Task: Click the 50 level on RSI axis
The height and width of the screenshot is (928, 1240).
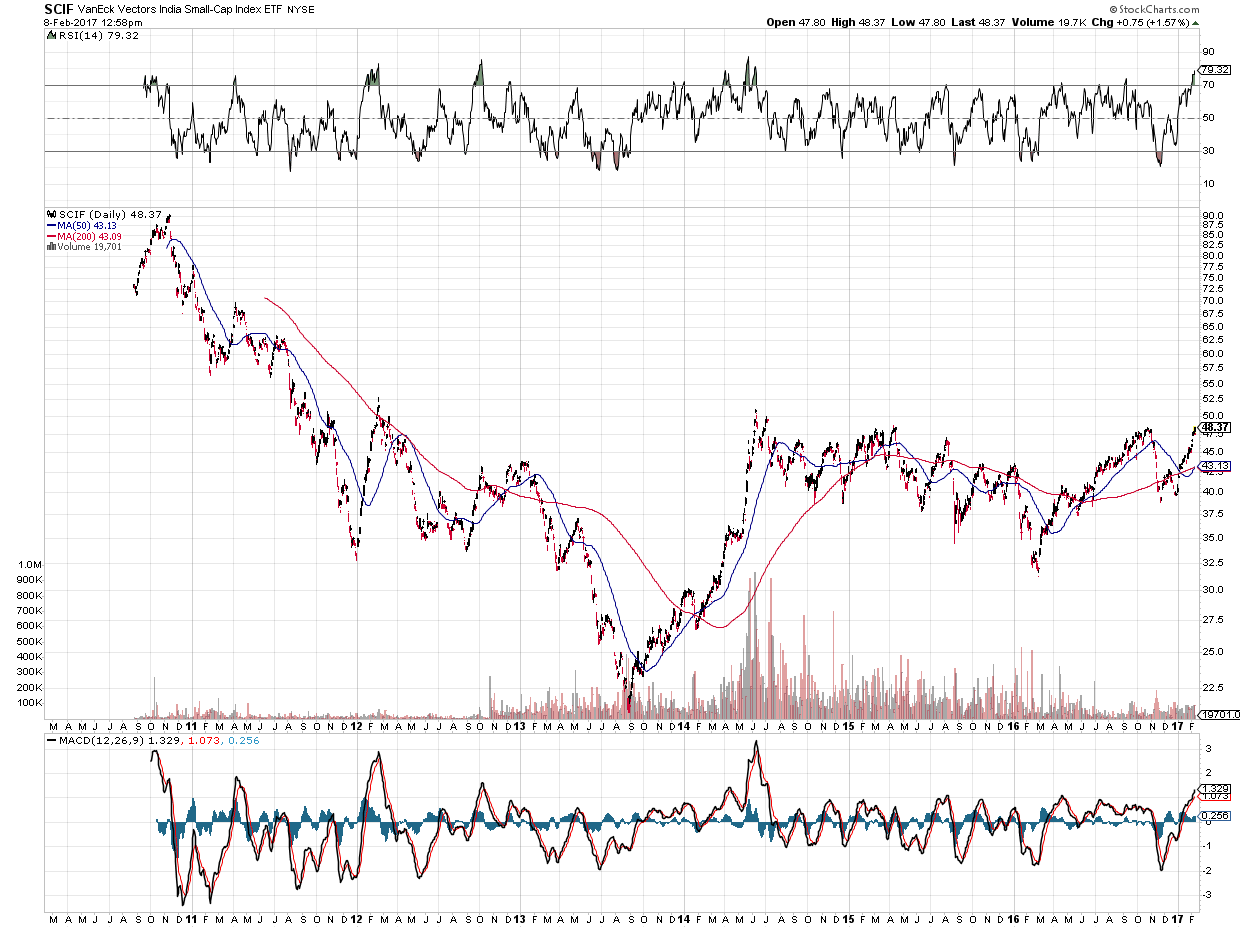Action: point(1208,118)
